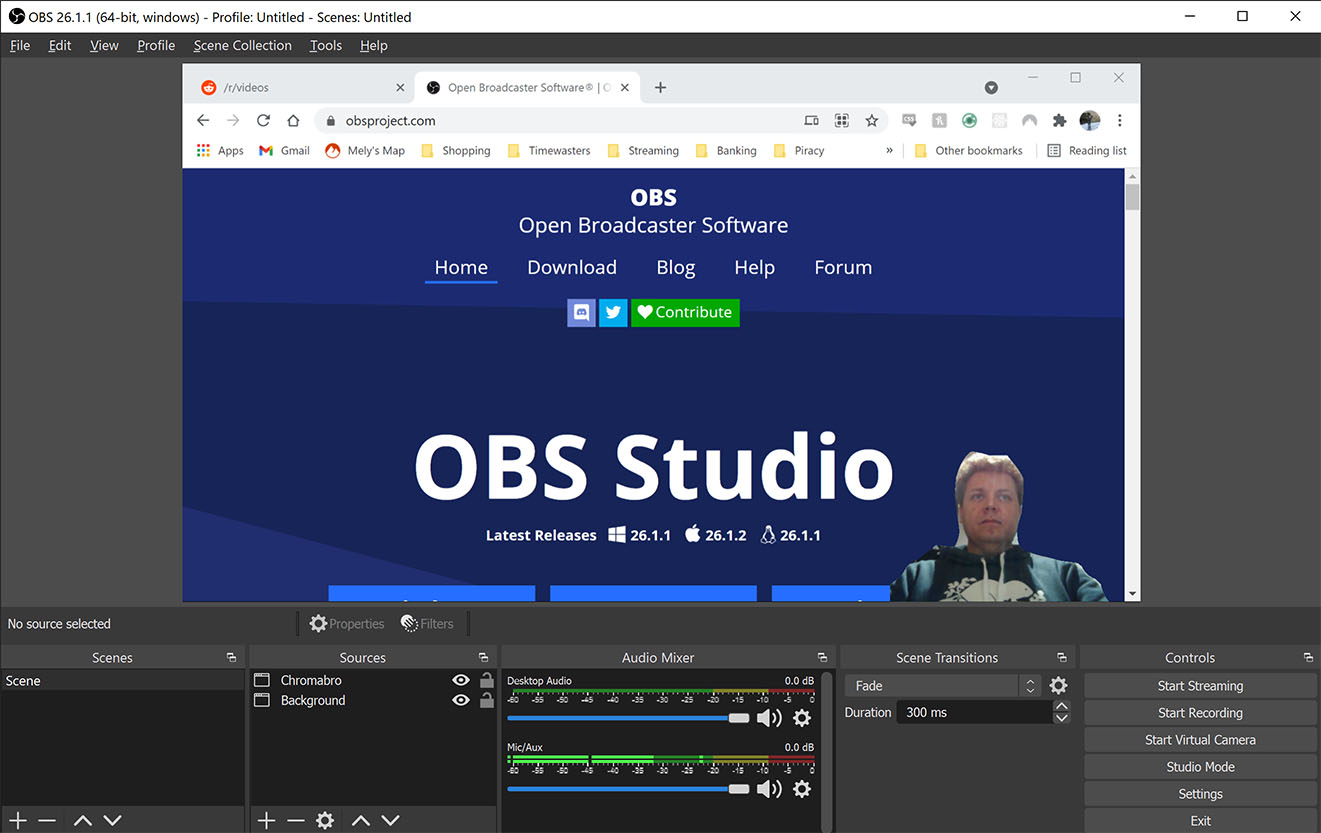1321x833 pixels.
Task: Pop out the Controls dock
Action: click(x=1308, y=657)
